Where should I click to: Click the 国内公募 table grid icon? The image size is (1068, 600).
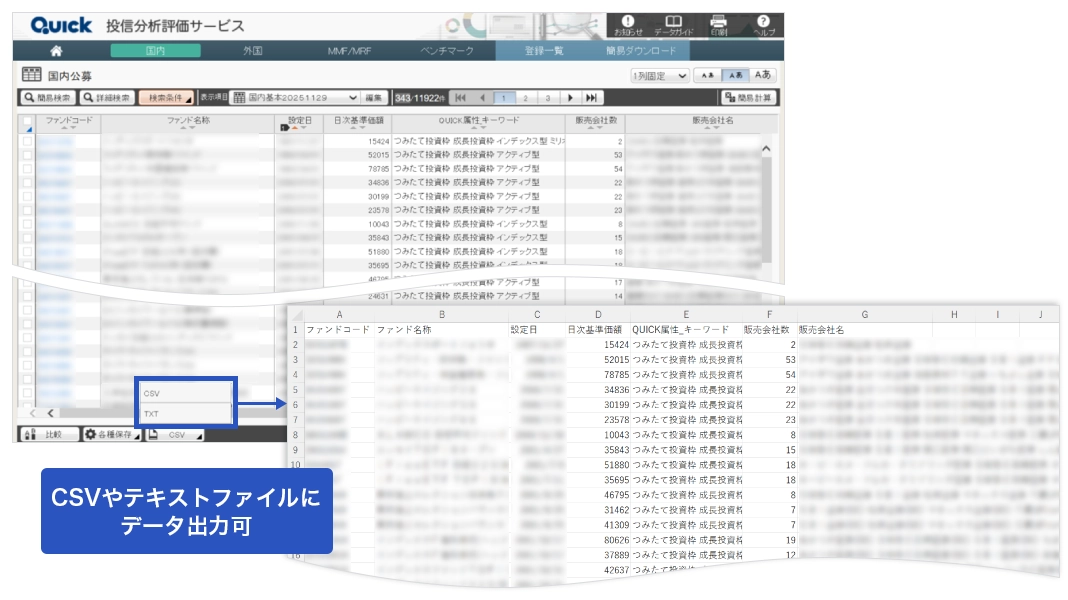31,74
